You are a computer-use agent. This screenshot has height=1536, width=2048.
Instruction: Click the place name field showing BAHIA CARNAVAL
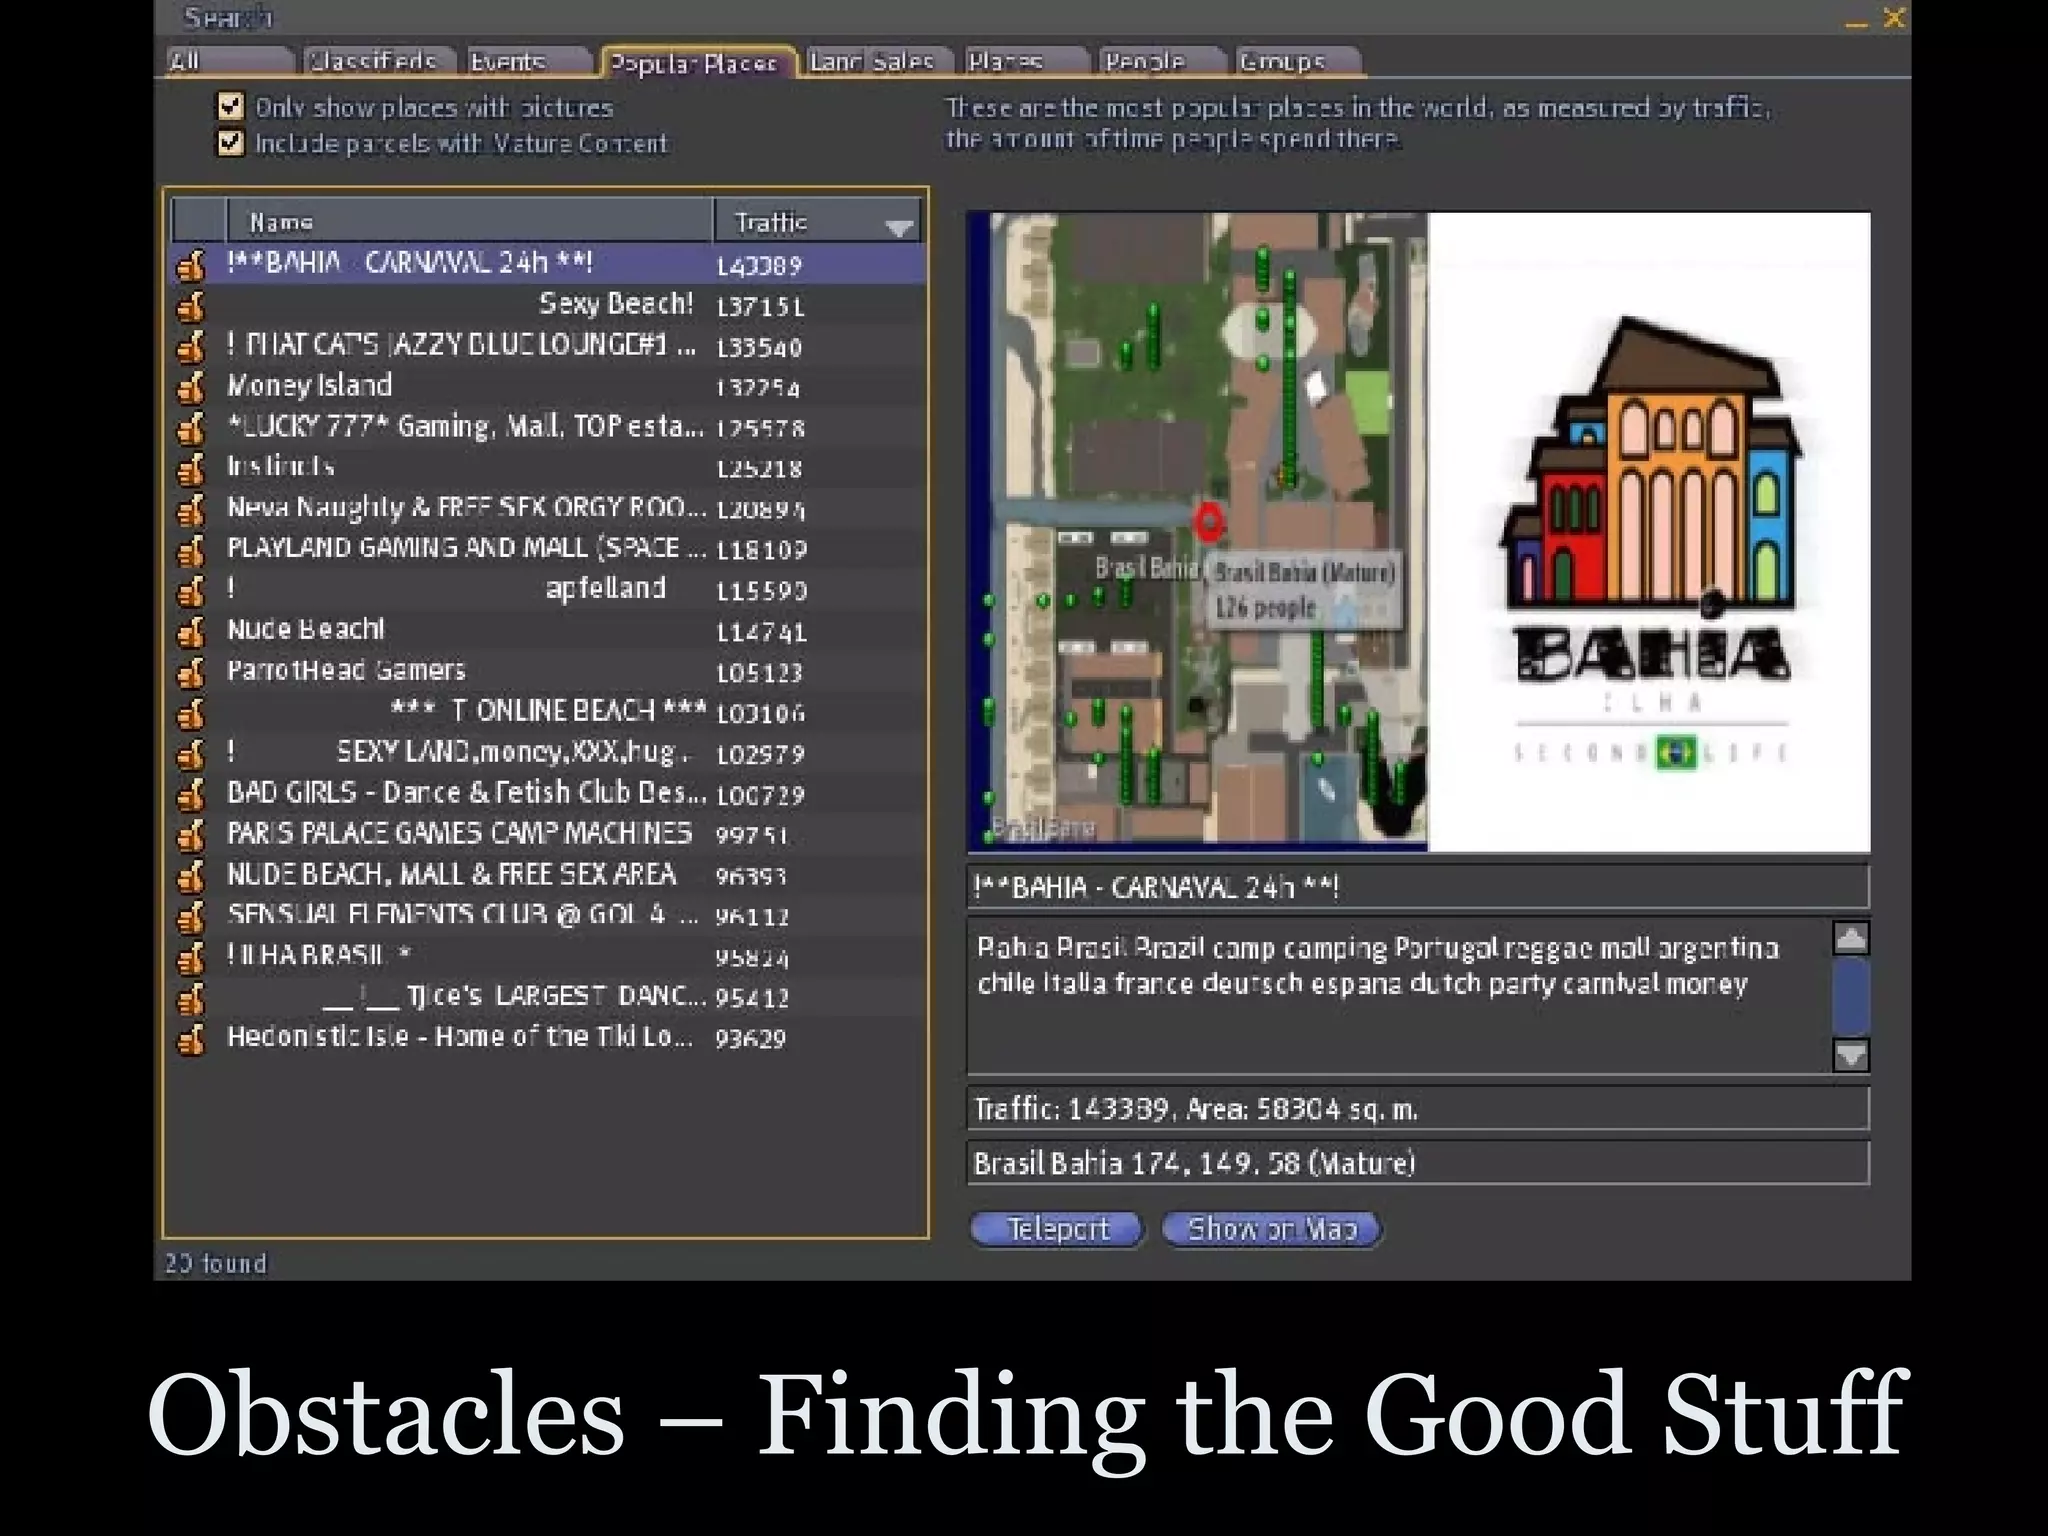point(1418,887)
